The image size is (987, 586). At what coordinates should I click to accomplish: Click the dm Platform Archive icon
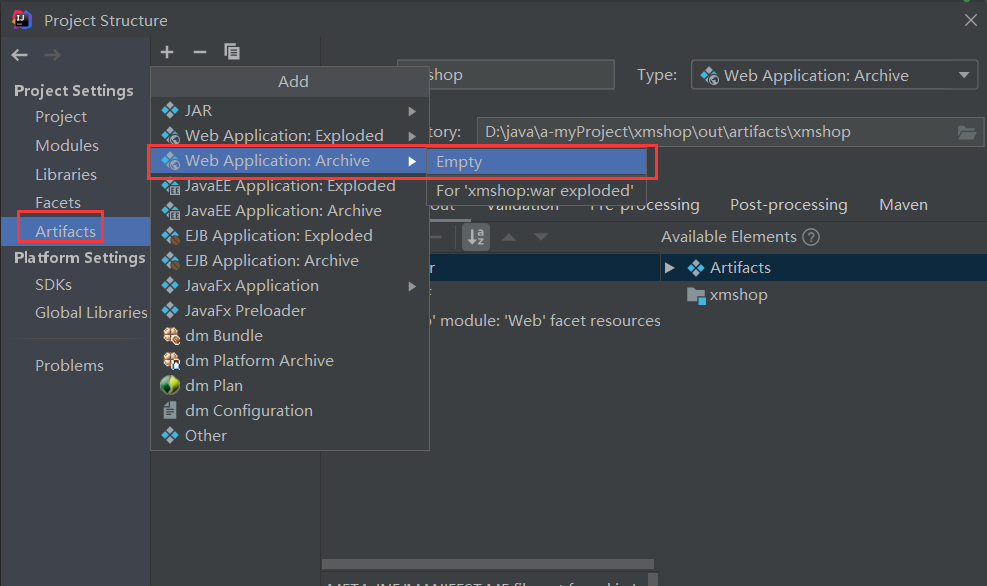click(x=171, y=361)
